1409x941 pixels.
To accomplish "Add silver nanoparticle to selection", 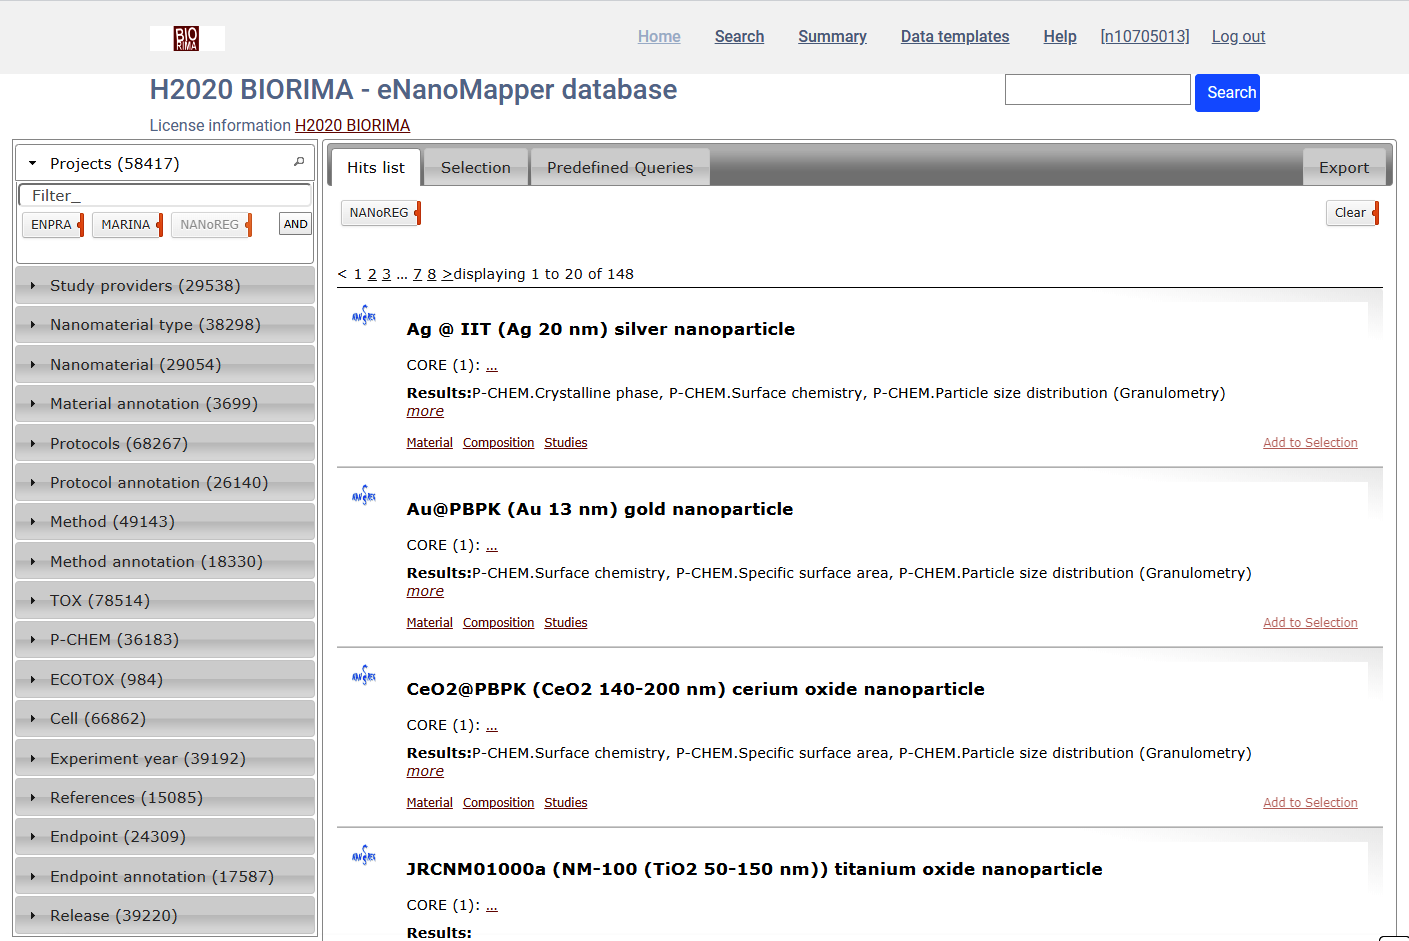I will pyautogui.click(x=1309, y=443).
